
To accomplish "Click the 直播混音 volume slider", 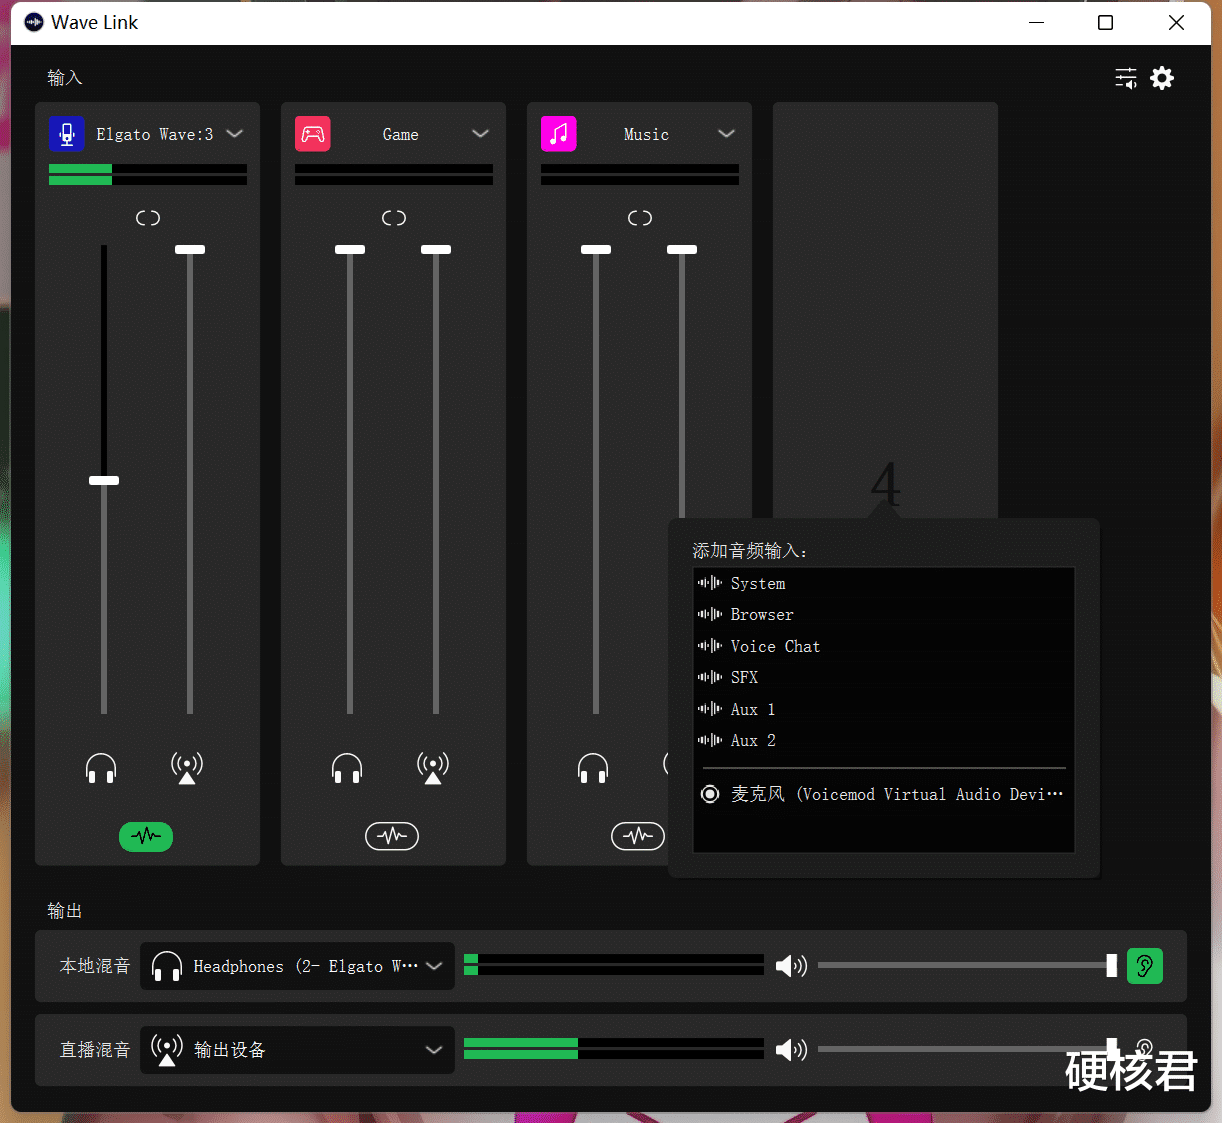I will tap(965, 1050).
